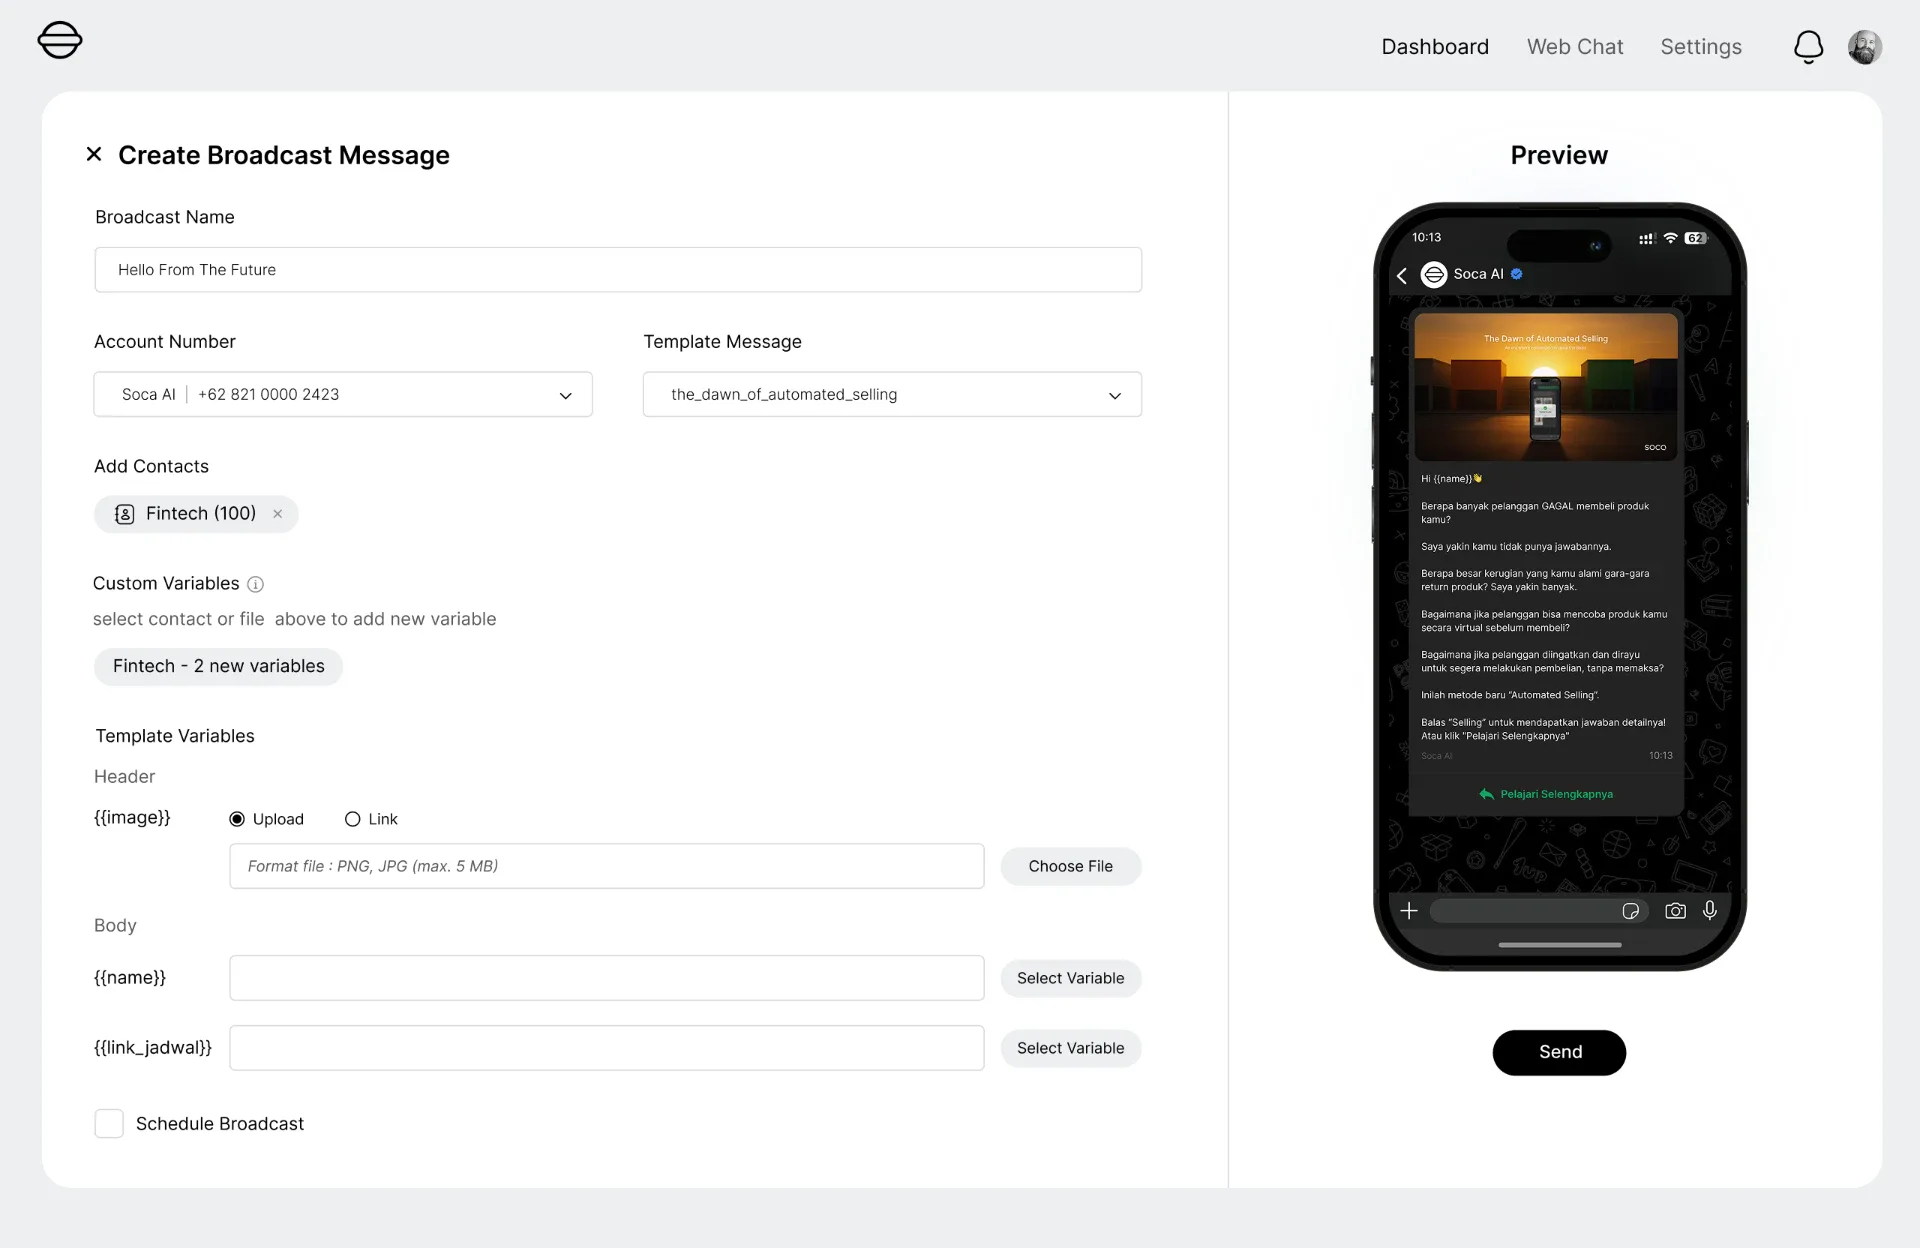Click the image file format input field
Screen dimensions: 1920x1248
point(607,866)
